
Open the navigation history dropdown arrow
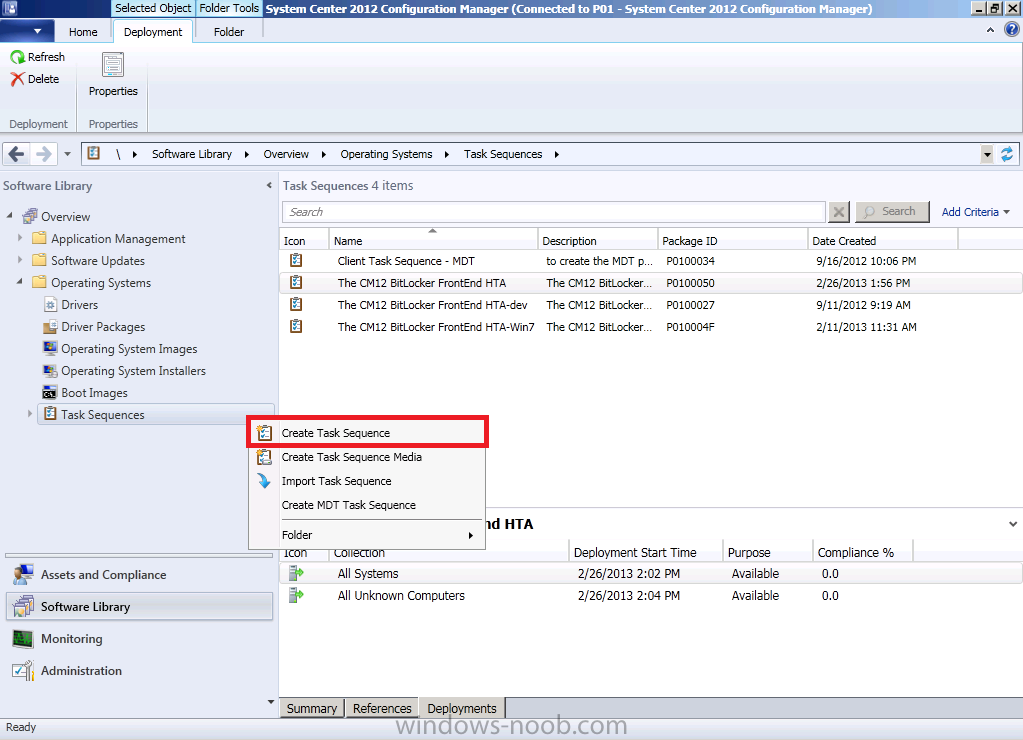67,155
